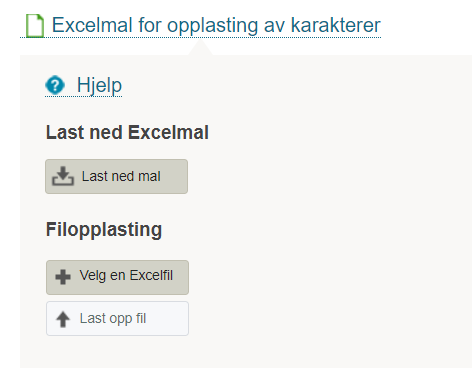Upload using the Last opp fil button
472x368 pixels.
click(117, 318)
